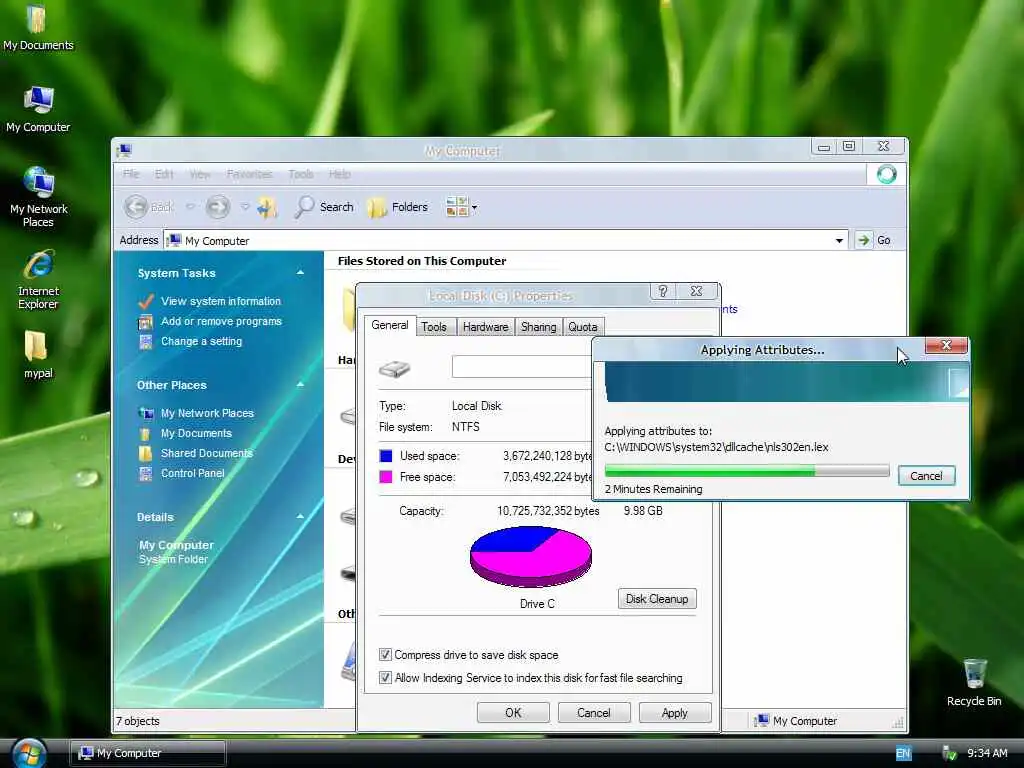Click the Back arrow in My Computer toolbar
The height and width of the screenshot is (768, 1024).
tap(136, 207)
